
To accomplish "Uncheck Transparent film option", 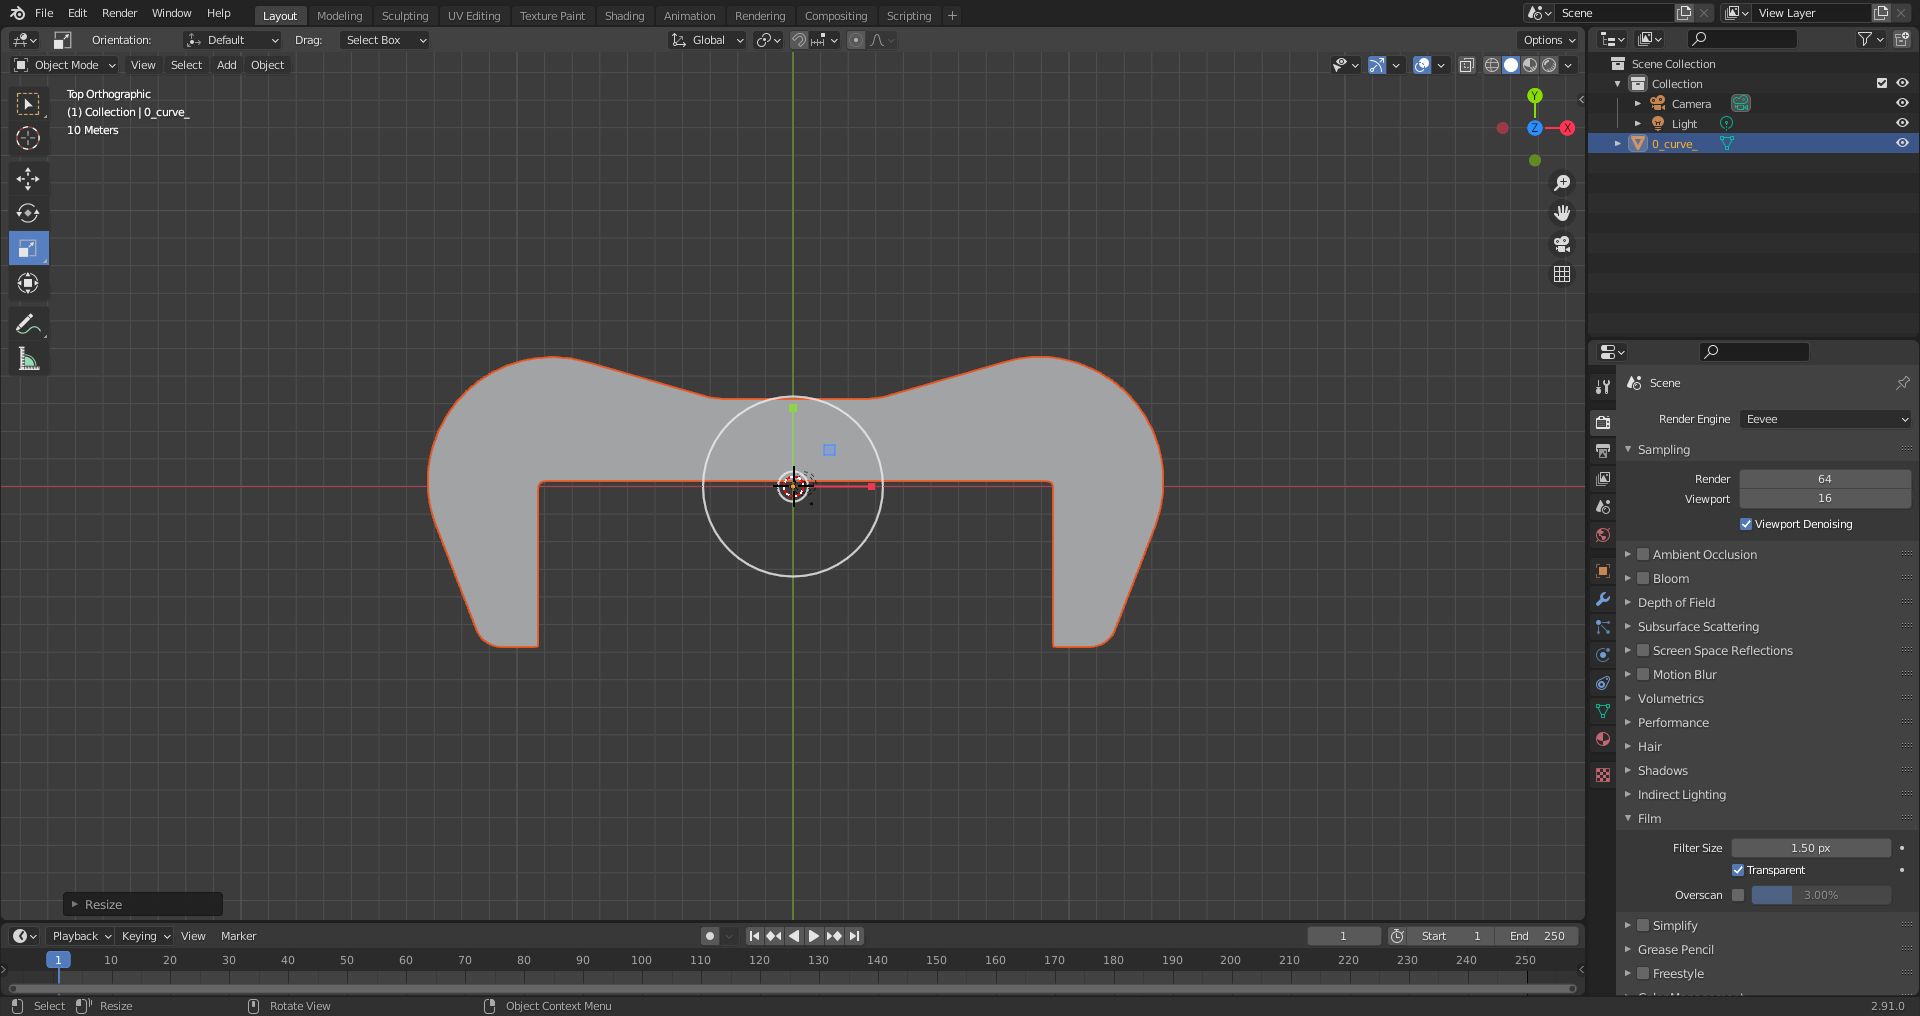I will coord(1738,870).
